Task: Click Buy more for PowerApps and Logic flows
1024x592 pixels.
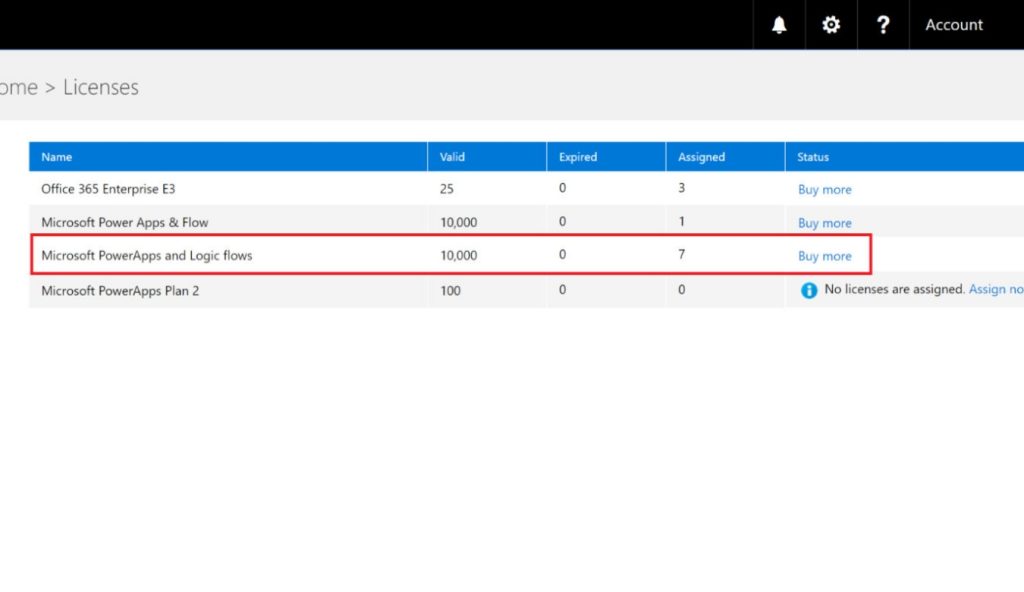Action: pos(825,256)
